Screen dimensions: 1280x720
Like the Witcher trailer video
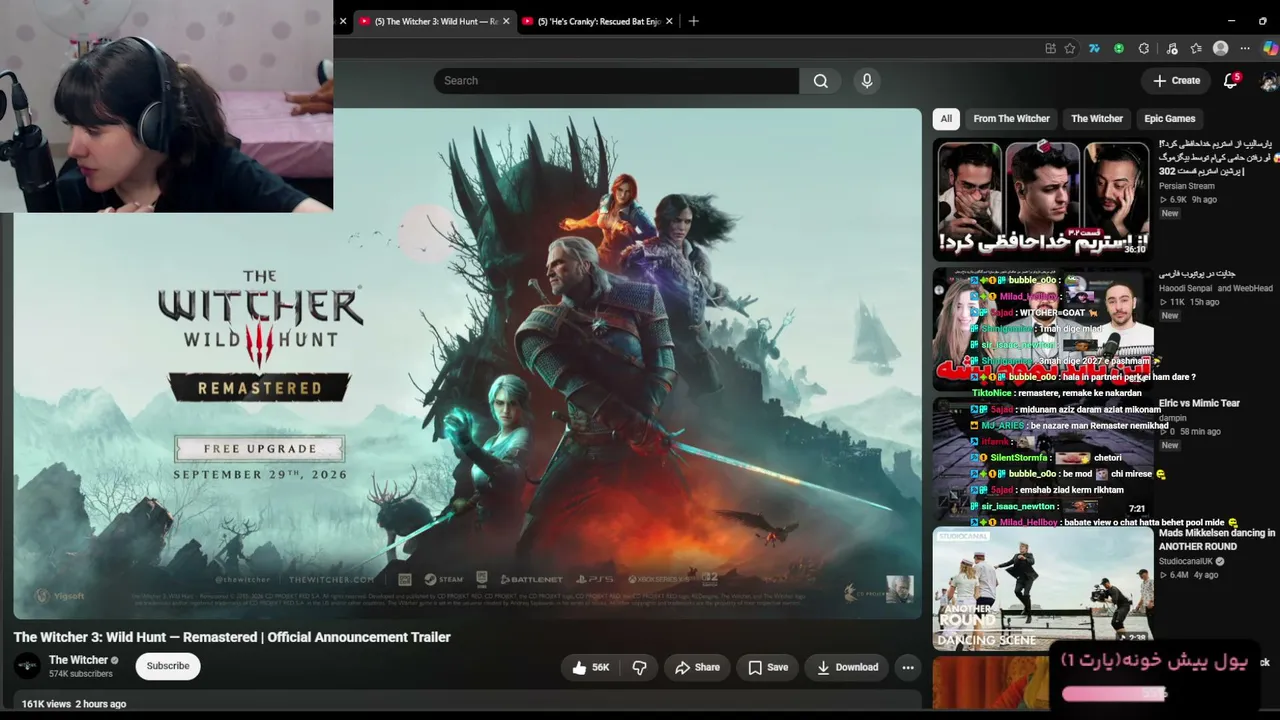590,667
